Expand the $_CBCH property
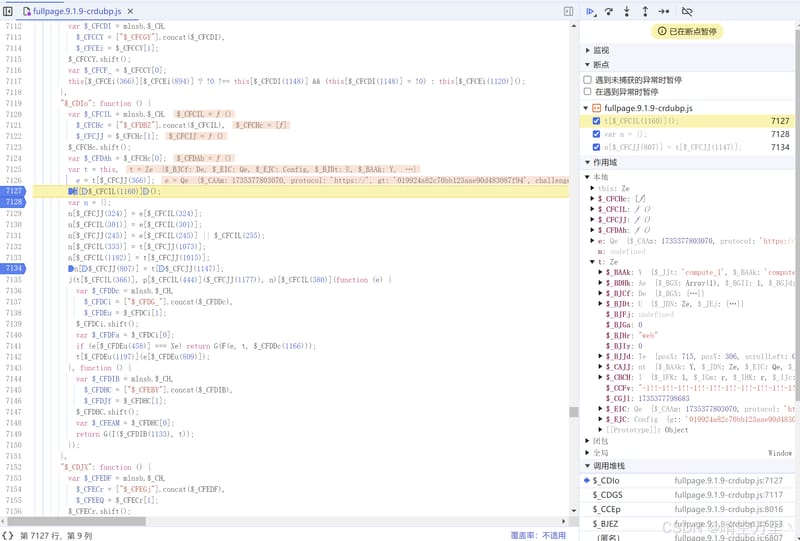The image size is (800, 541). [601, 377]
